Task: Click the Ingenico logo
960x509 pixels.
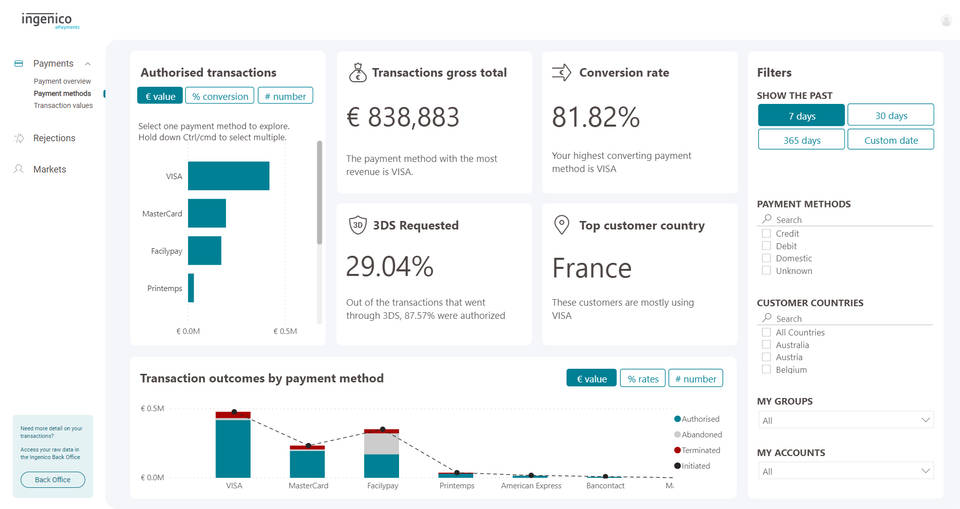Action: tap(50, 20)
